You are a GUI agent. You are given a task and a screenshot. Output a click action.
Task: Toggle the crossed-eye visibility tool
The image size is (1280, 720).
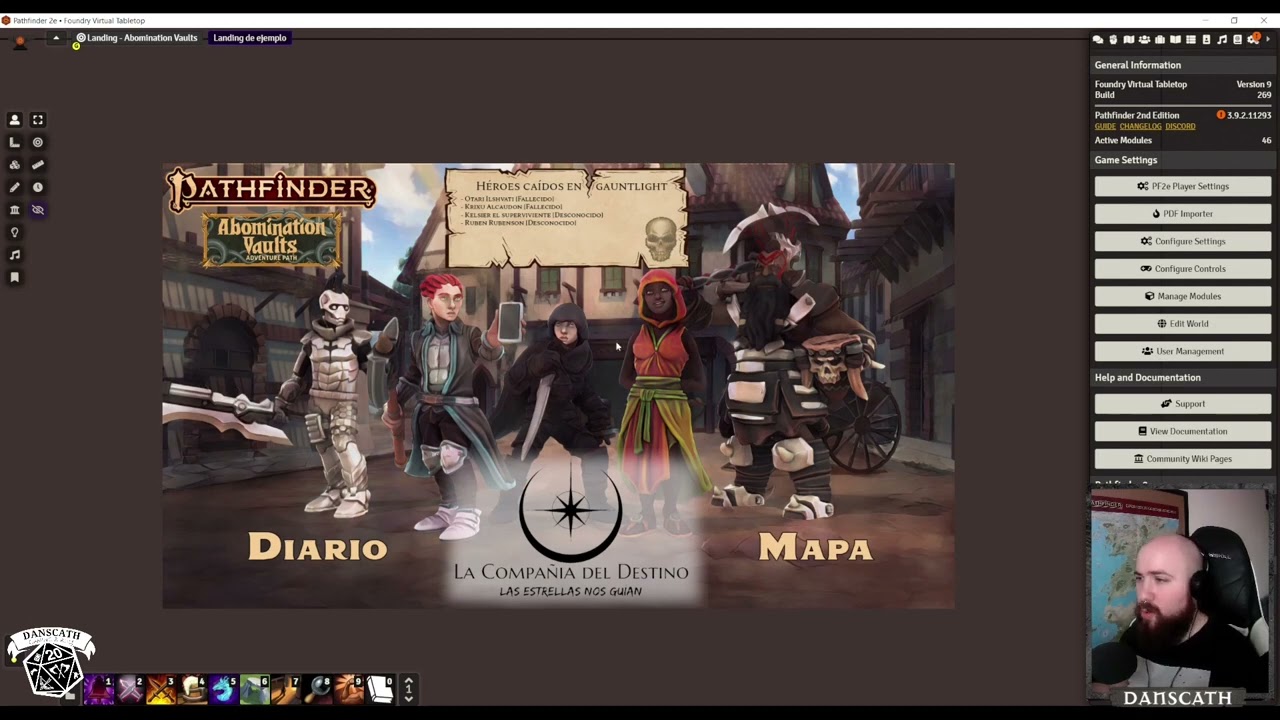[x=38, y=210]
